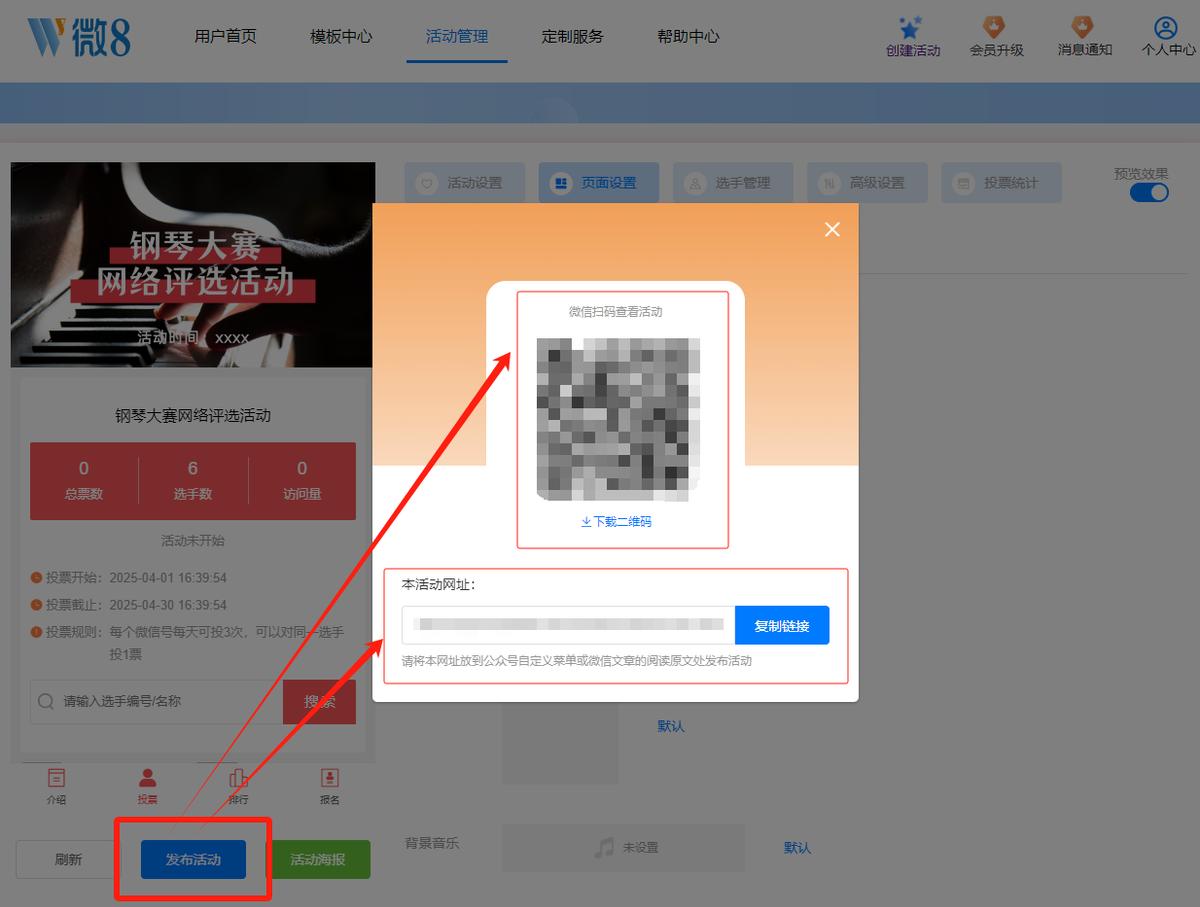Open 模板中心 menu
The height and width of the screenshot is (907, 1200).
point(341,36)
